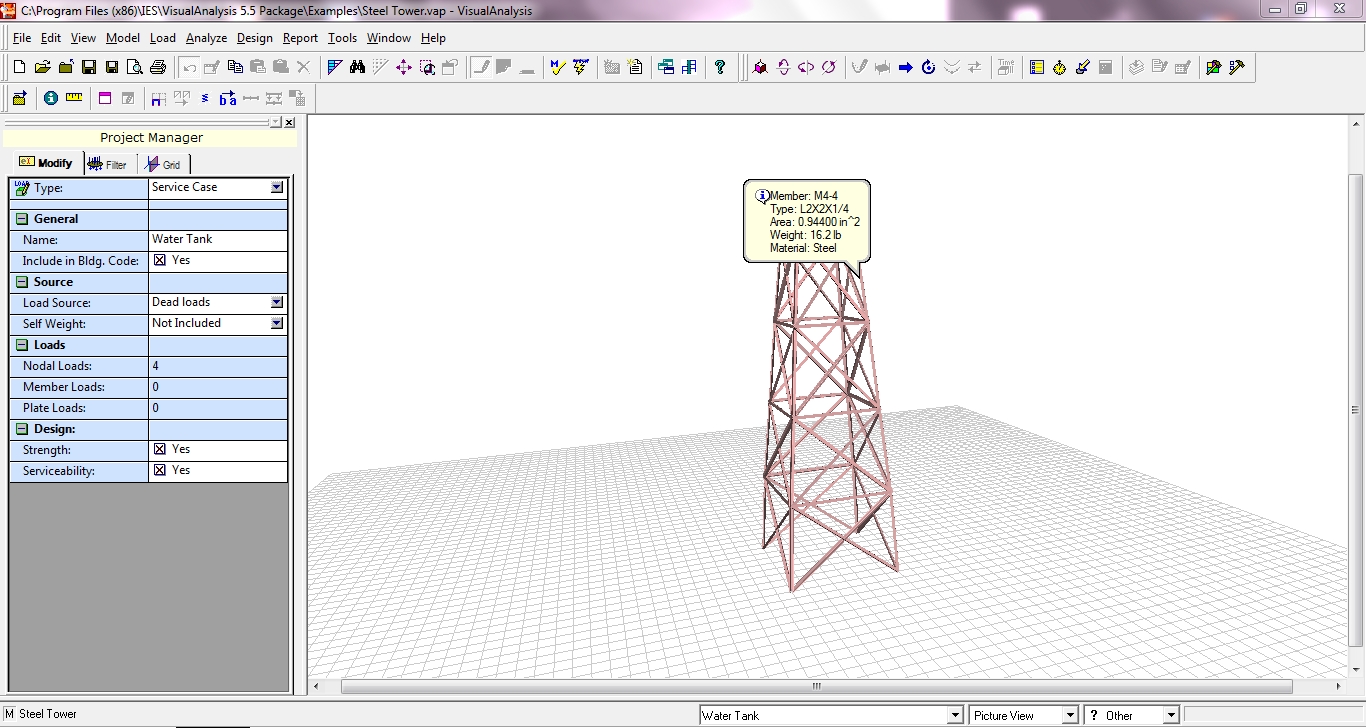Select the purple four-arrow Move tool

pos(404,68)
